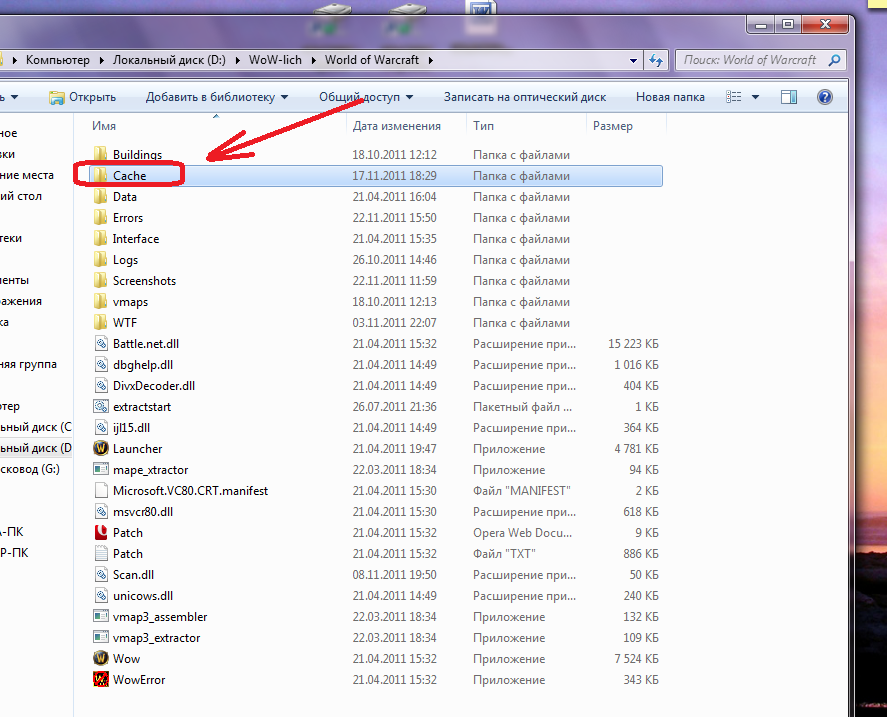Expand the arrow after World of Warcraft
Viewport: 887px width, 717px height.
pos(430,60)
